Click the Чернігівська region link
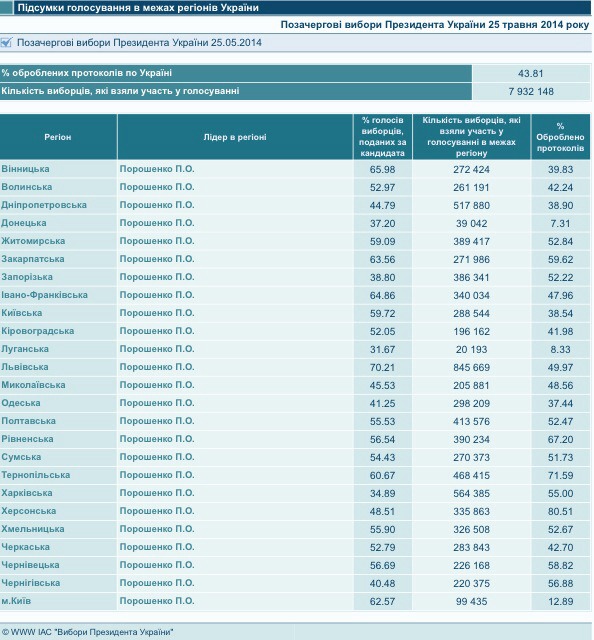Viewport: 594px width, 640px height. [x=31, y=583]
